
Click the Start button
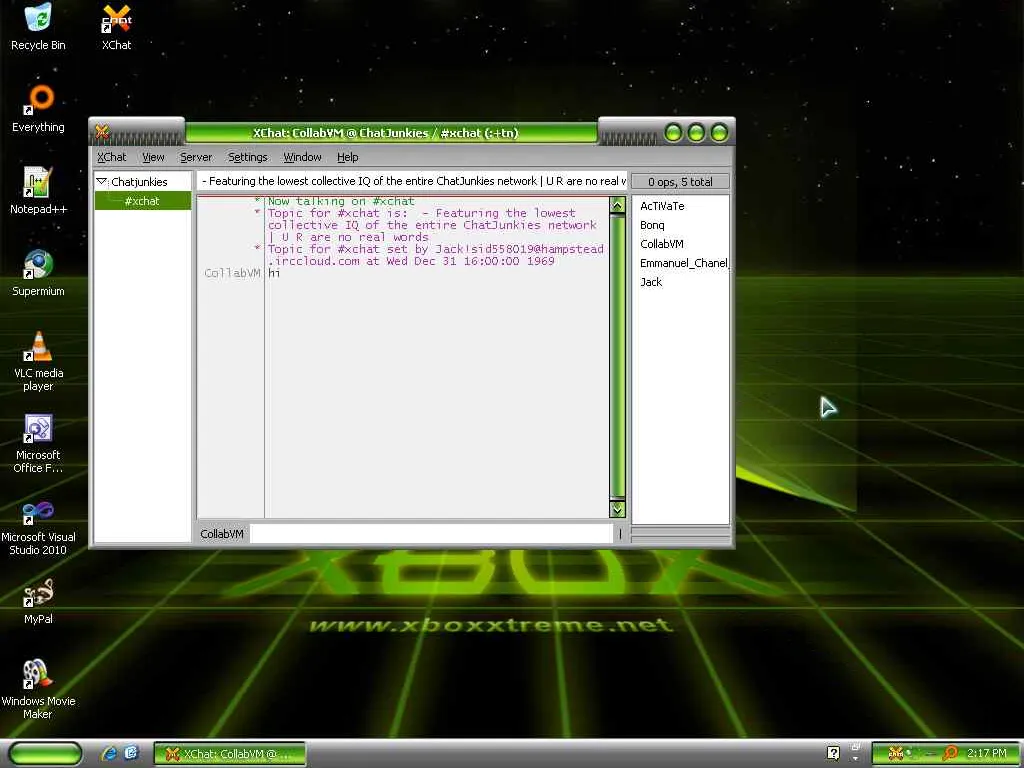tap(46, 754)
